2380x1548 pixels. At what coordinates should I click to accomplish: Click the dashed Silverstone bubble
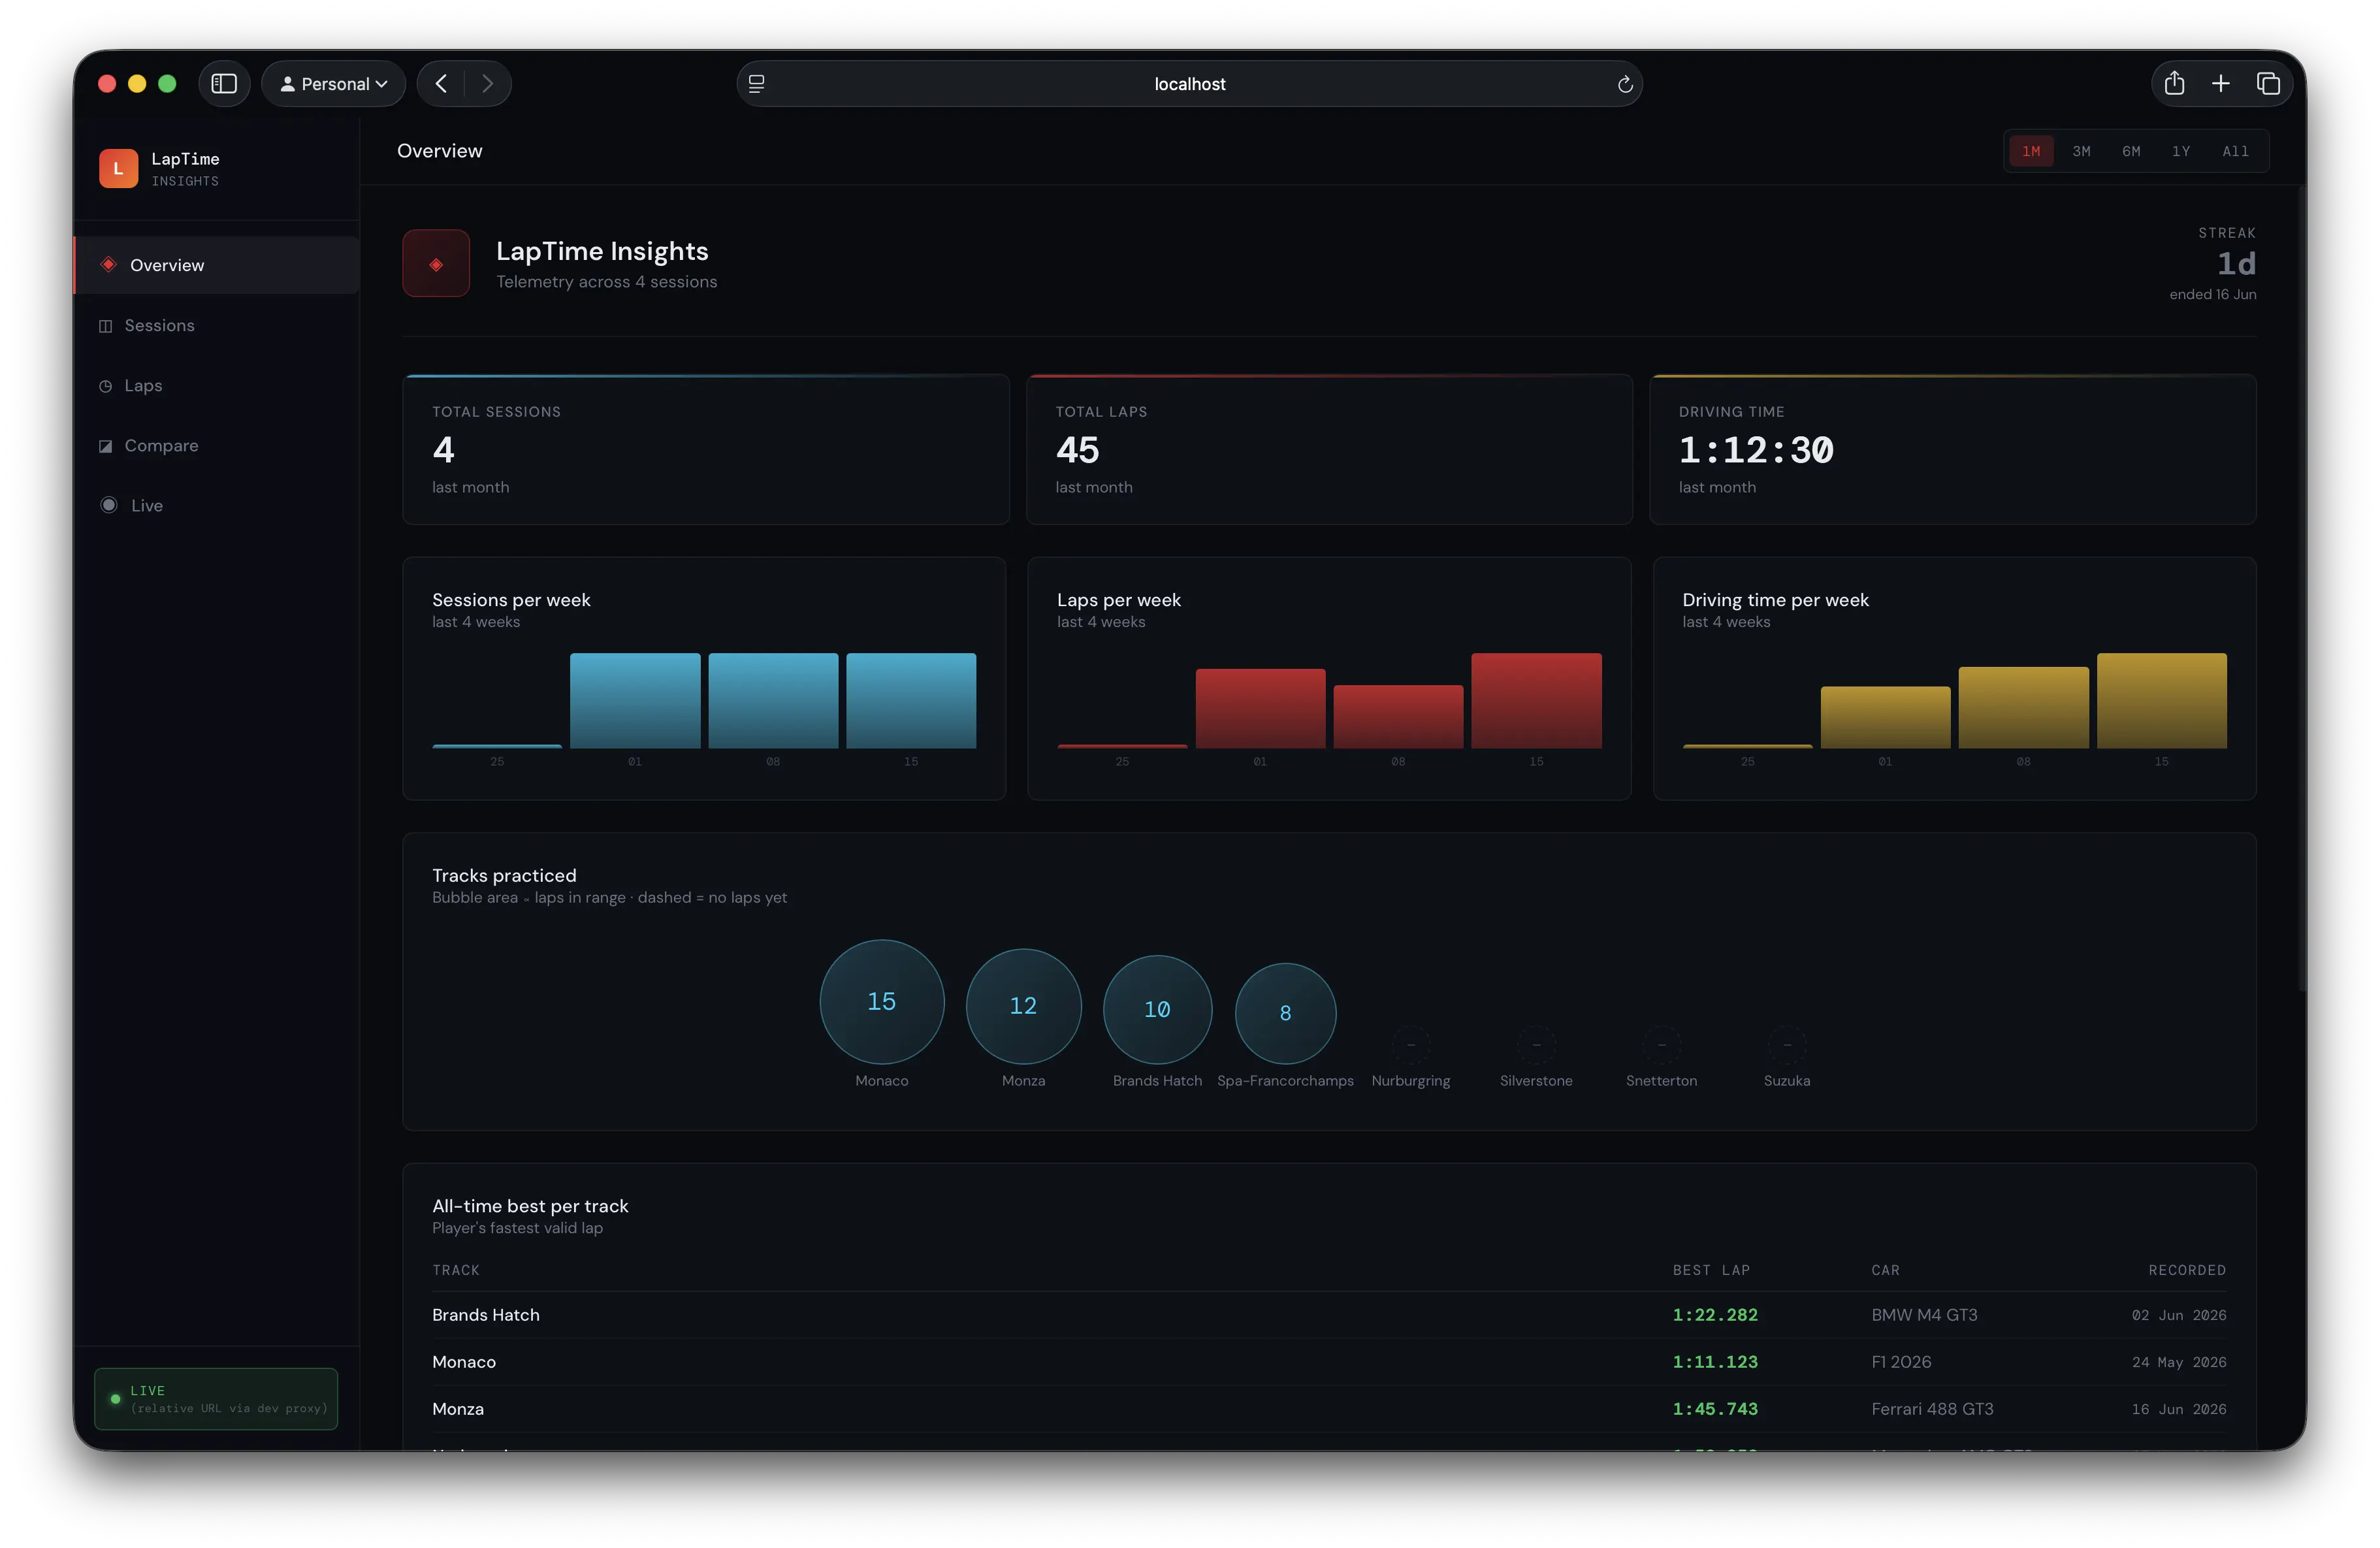[x=1536, y=1045]
